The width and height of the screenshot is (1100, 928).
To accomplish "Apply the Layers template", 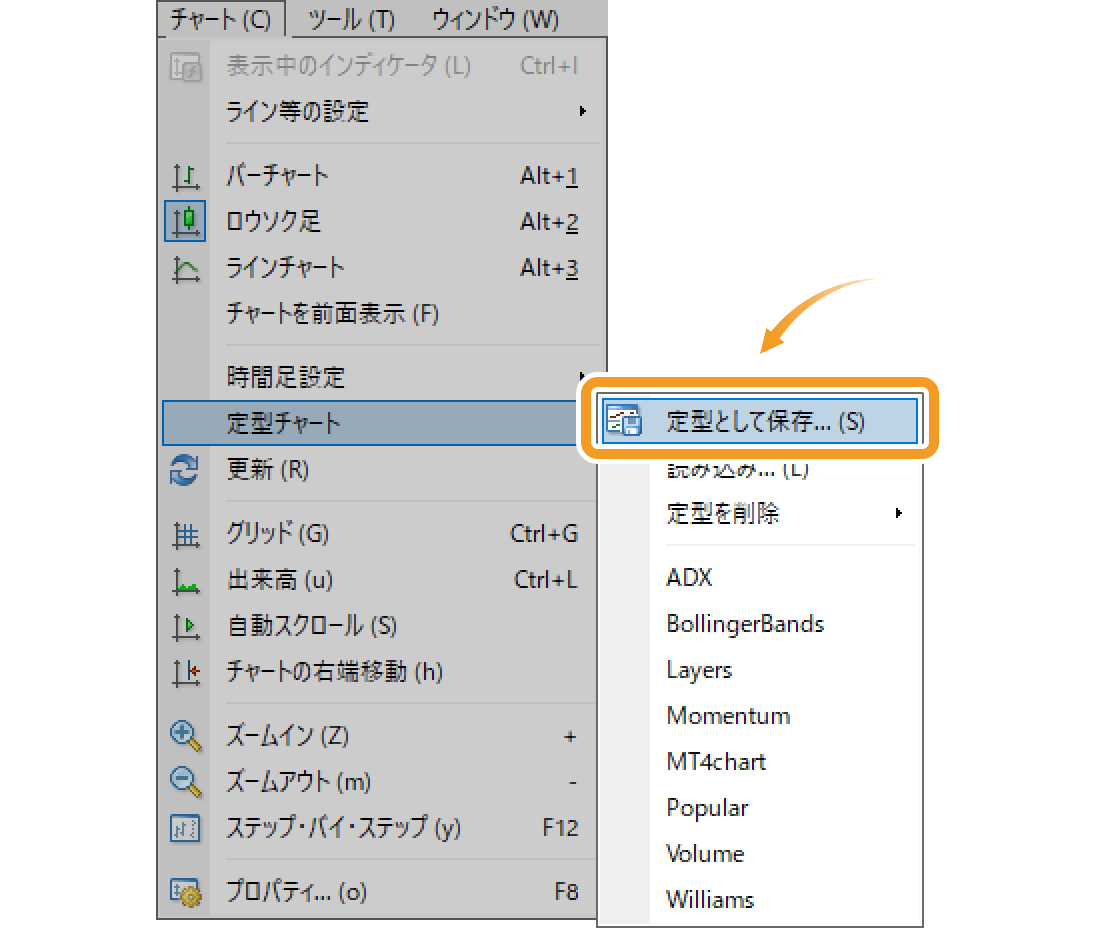I will coord(699,671).
